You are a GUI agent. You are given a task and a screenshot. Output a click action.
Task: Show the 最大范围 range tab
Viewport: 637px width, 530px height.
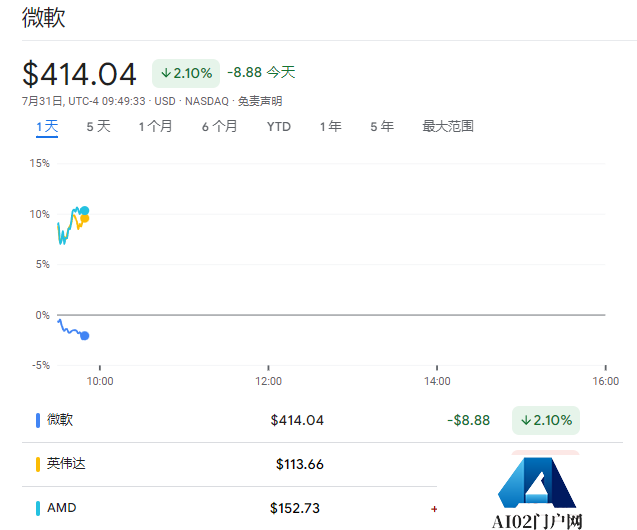click(448, 127)
